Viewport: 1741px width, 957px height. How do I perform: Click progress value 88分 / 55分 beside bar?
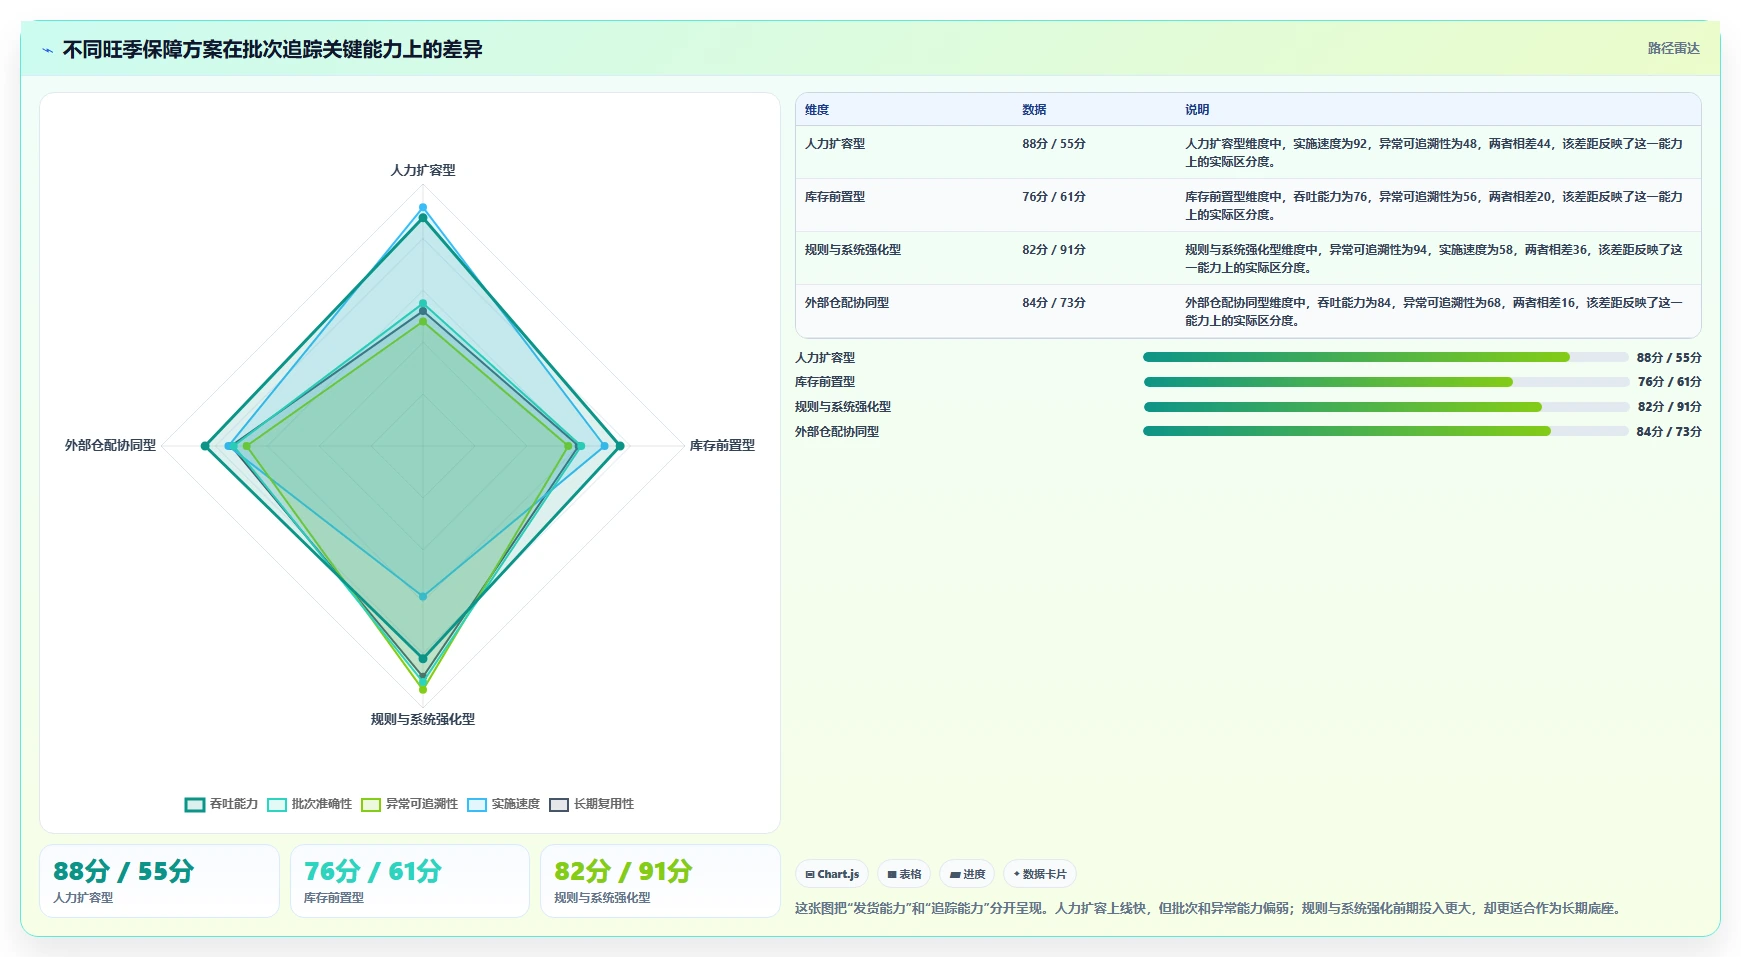click(1669, 358)
